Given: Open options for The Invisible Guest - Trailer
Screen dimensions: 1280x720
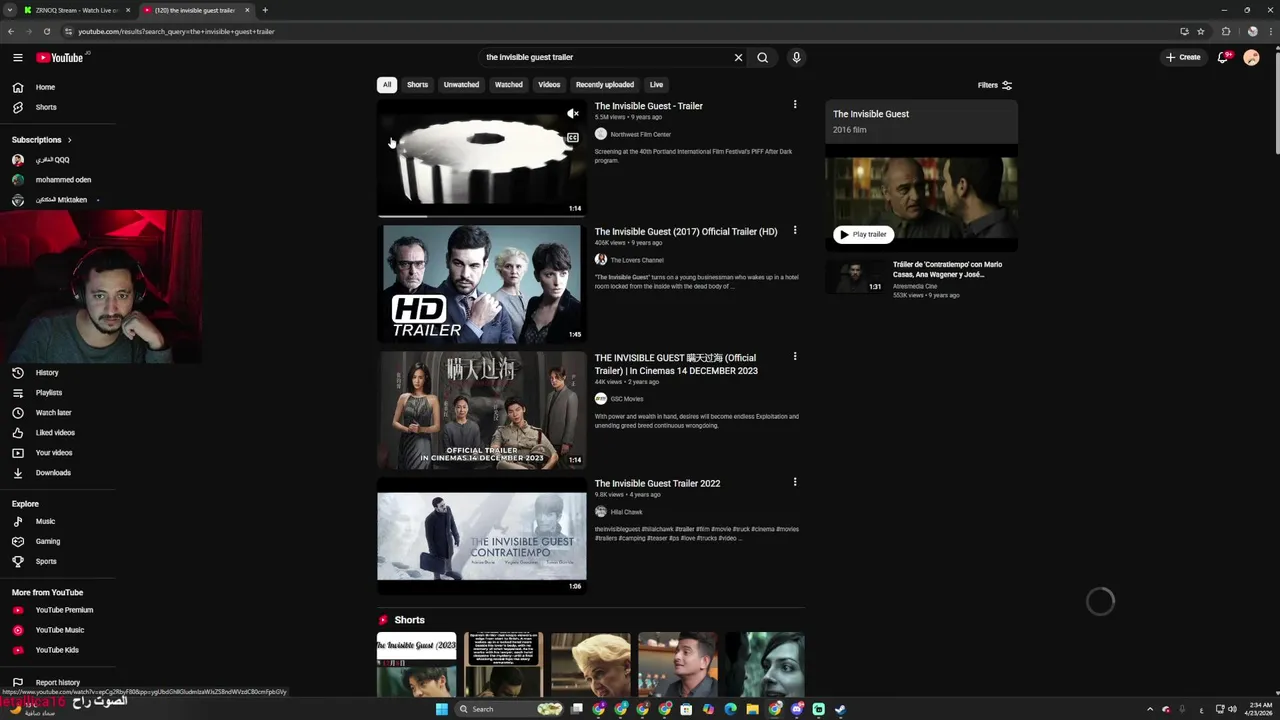Looking at the screenshot, I should (x=795, y=105).
